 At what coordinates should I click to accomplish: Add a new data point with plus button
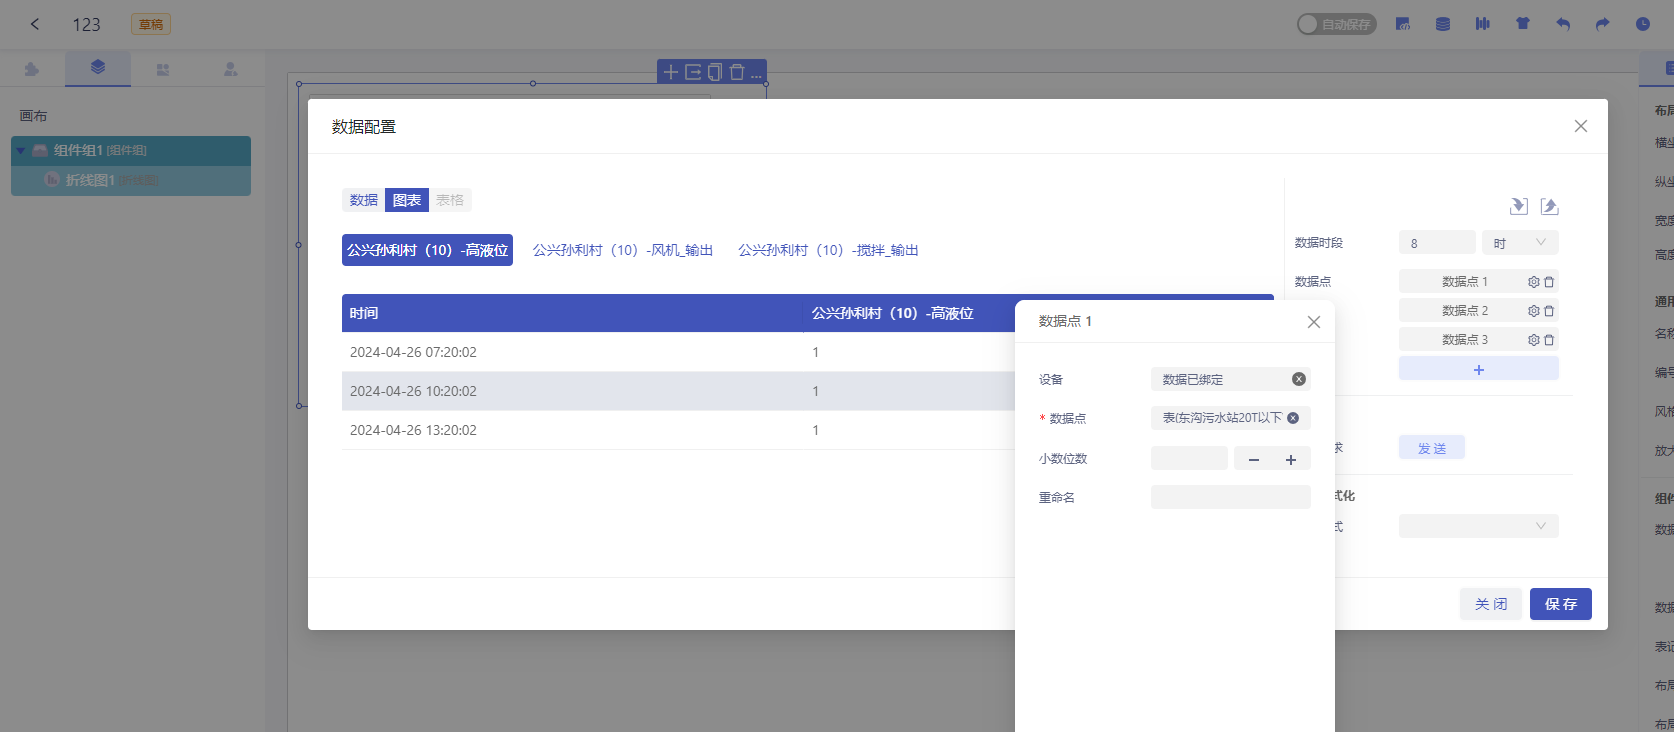pyautogui.click(x=1479, y=369)
